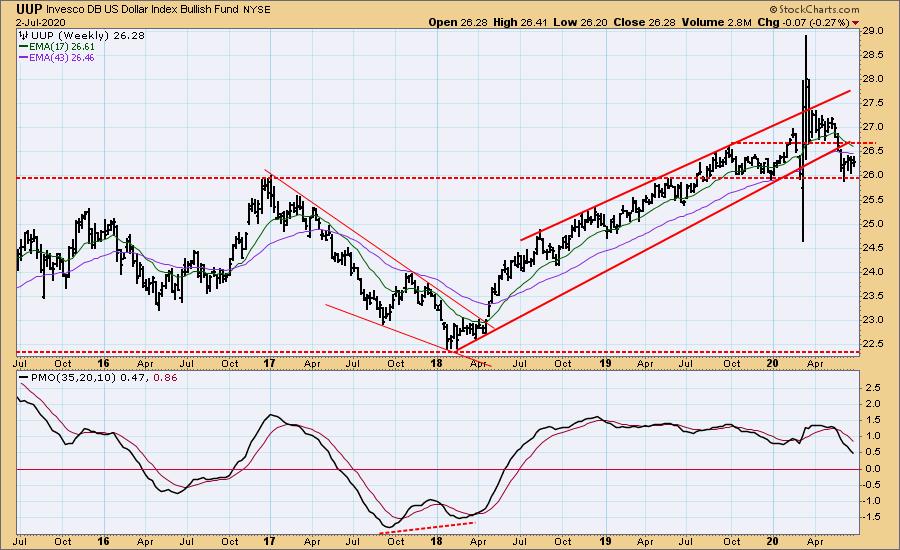
Task: Click the 'High 26.41' value
Action: pyautogui.click(x=520, y=22)
